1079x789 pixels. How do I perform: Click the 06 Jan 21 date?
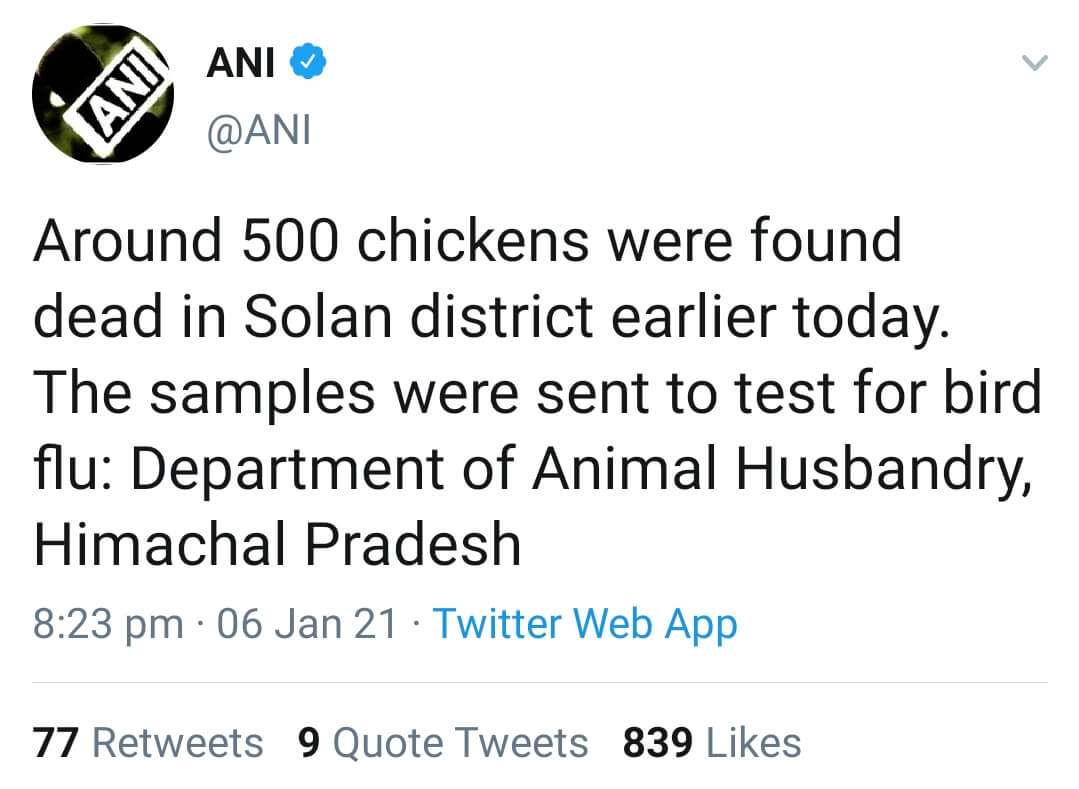306,624
